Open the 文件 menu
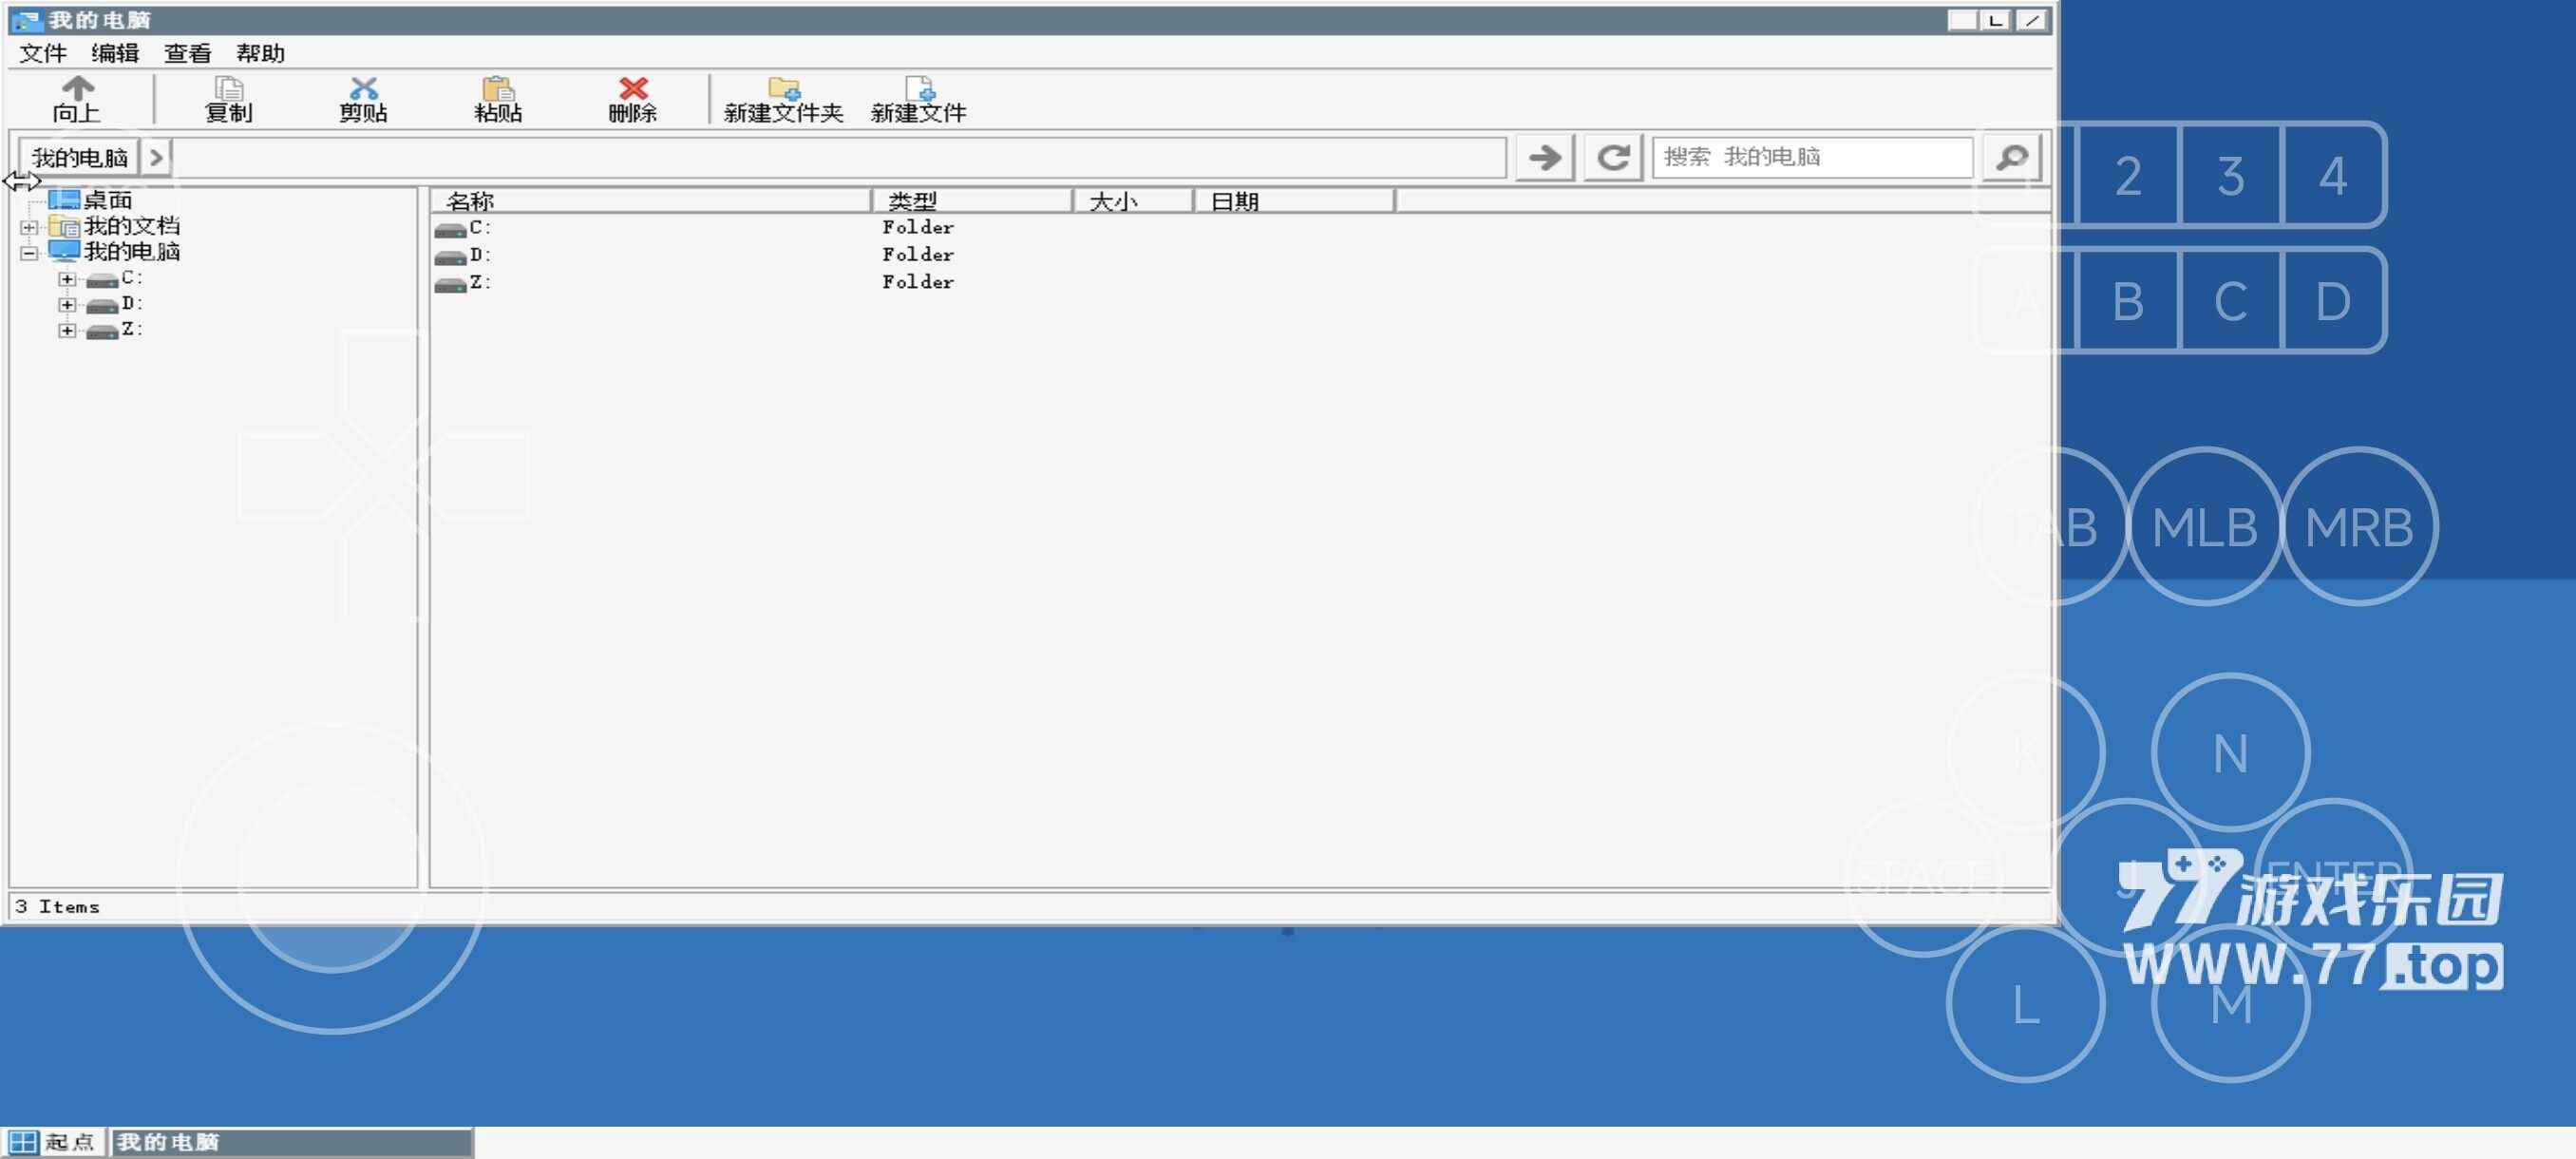The height and width of the screenshot is (1159, 2576). click(43, 53)
